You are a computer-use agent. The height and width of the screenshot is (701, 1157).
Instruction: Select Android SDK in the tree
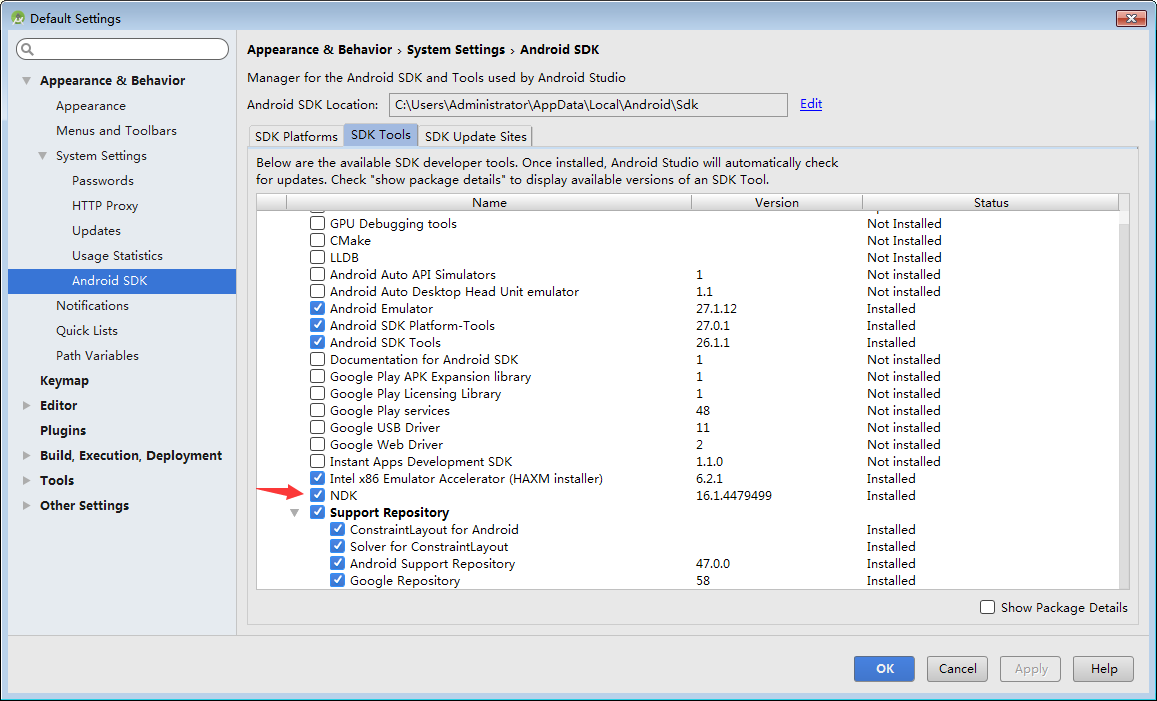[x=122, y=280]
